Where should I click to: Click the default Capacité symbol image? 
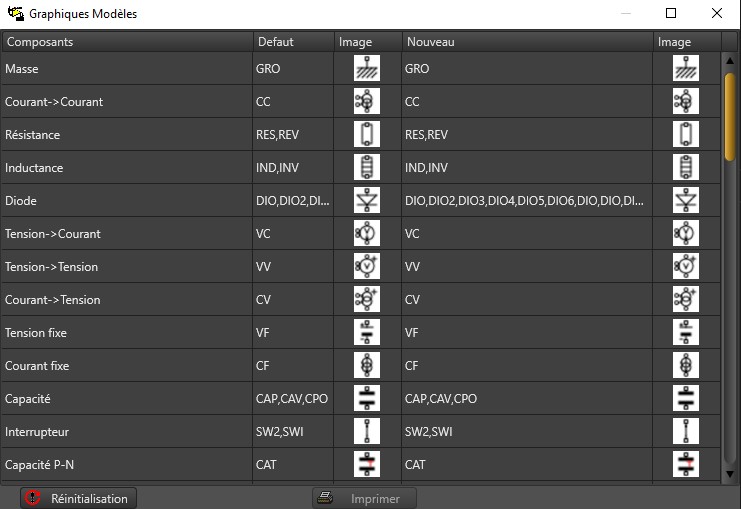pos(367,398)
